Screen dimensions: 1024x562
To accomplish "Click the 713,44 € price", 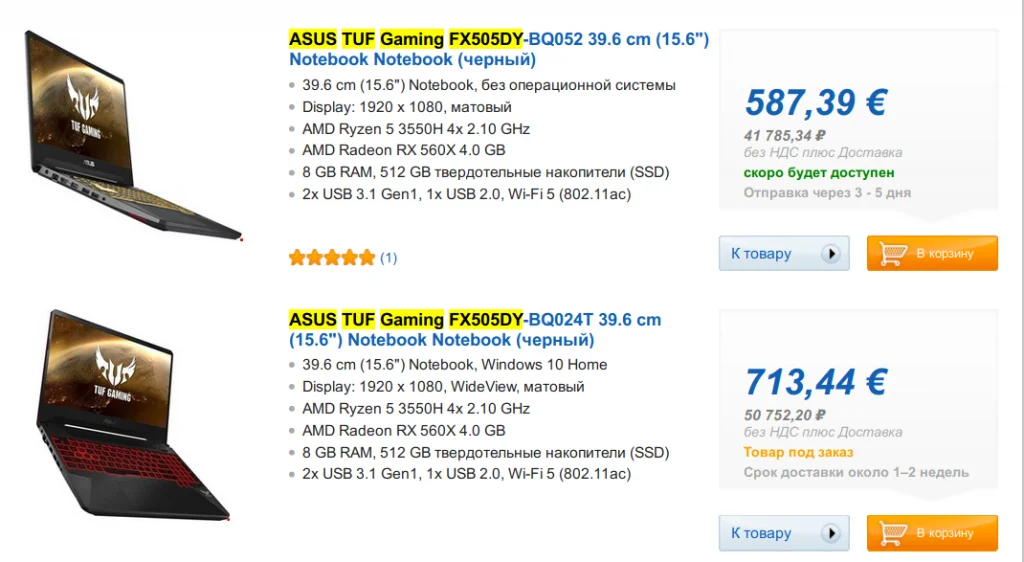I will click(x=816, y=382).
